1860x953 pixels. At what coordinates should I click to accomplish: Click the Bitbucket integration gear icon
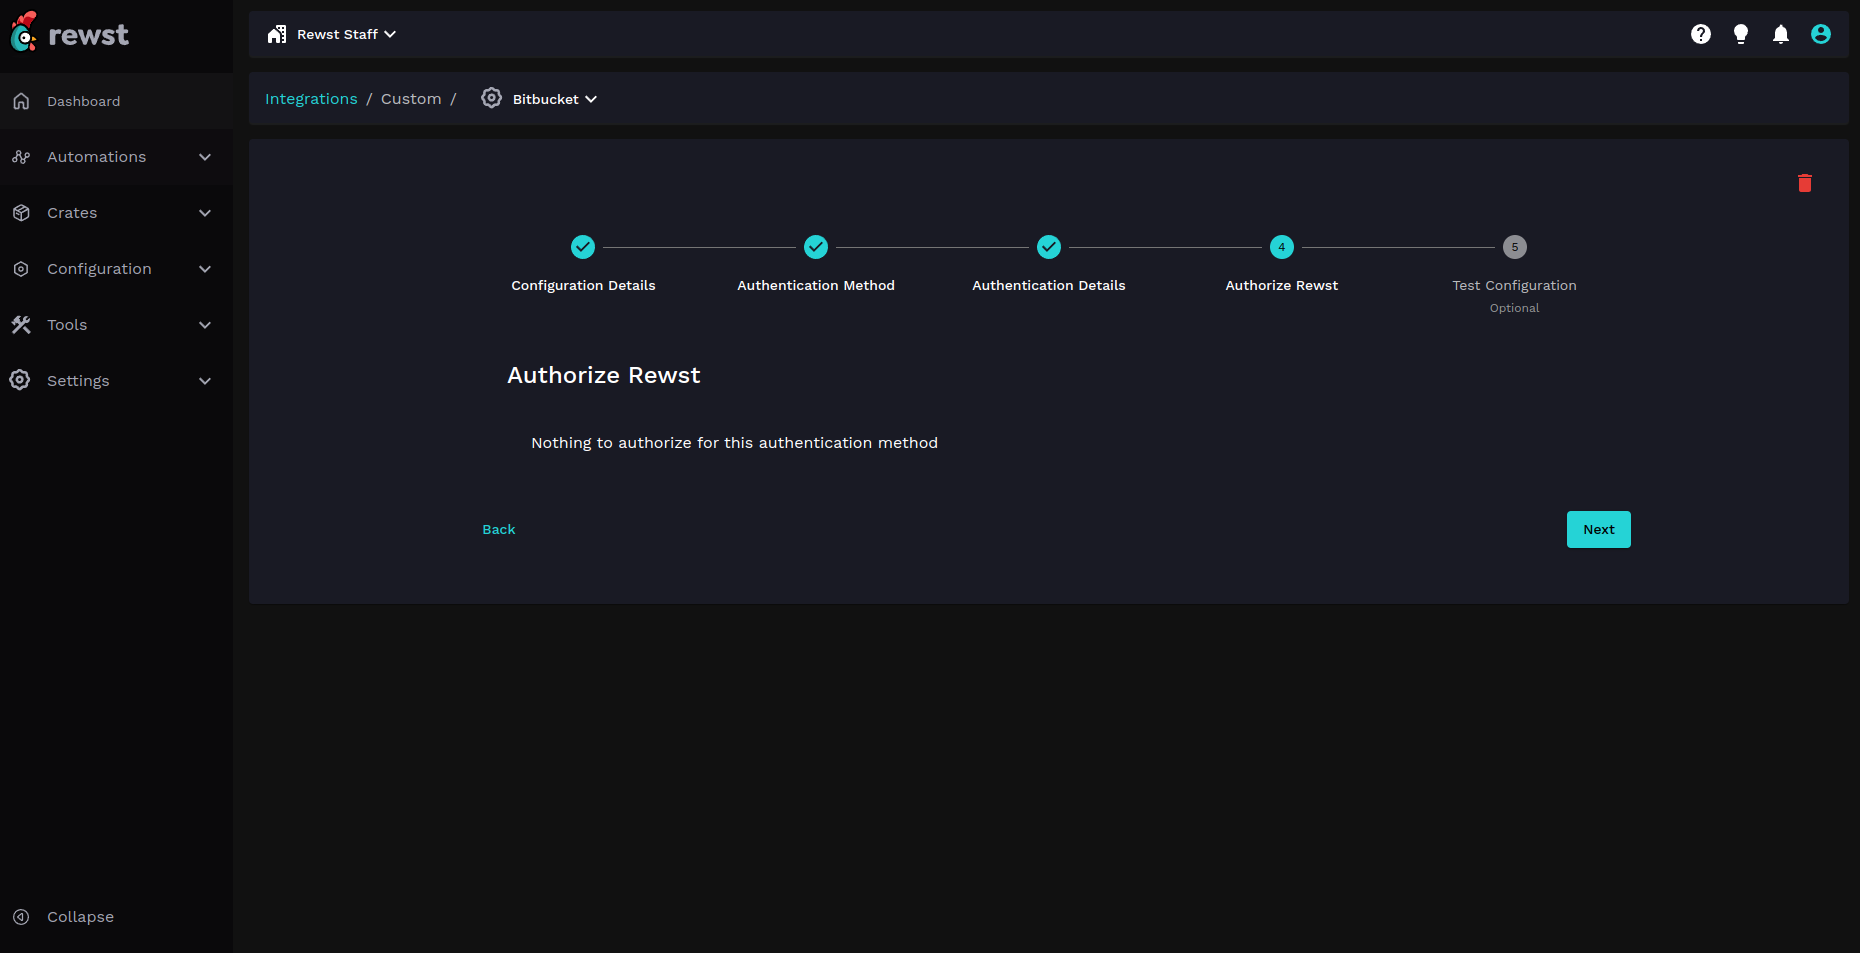point(491,98)
